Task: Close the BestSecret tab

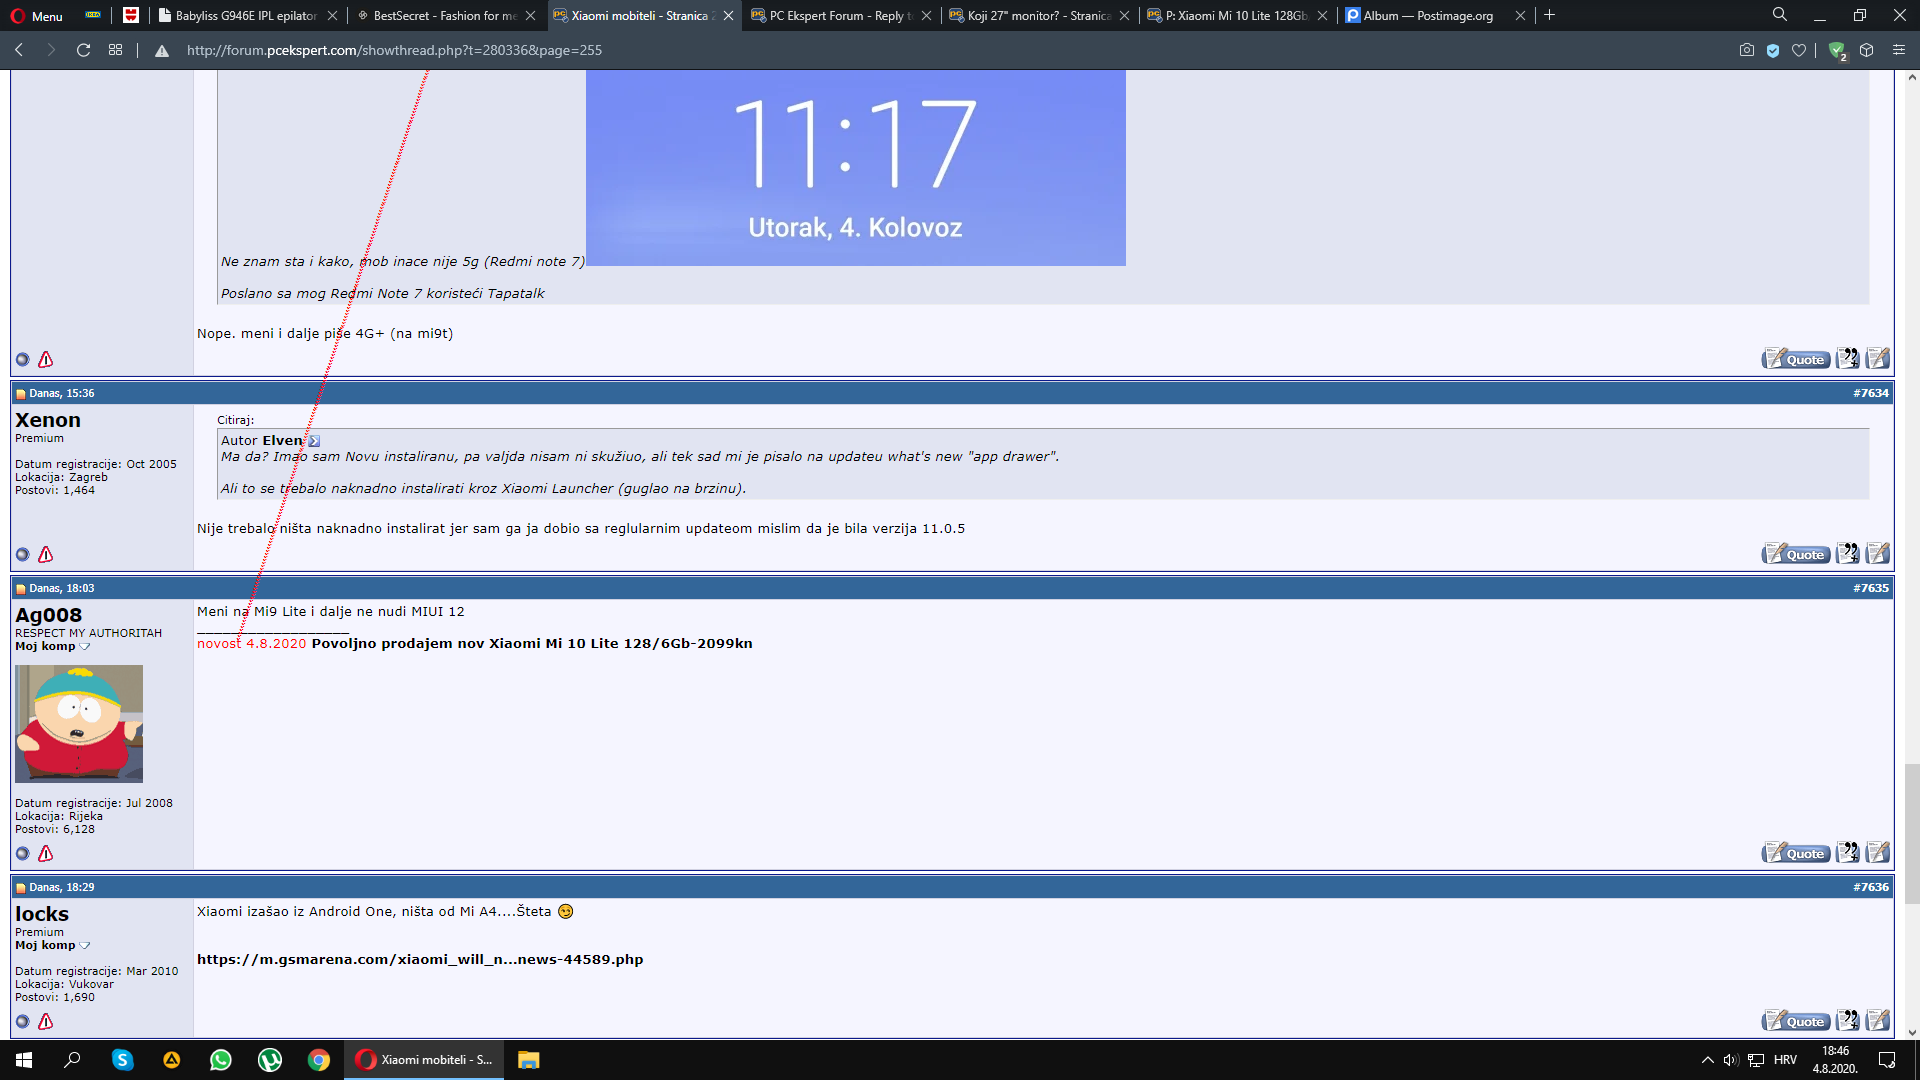Action: pos(530,16)
